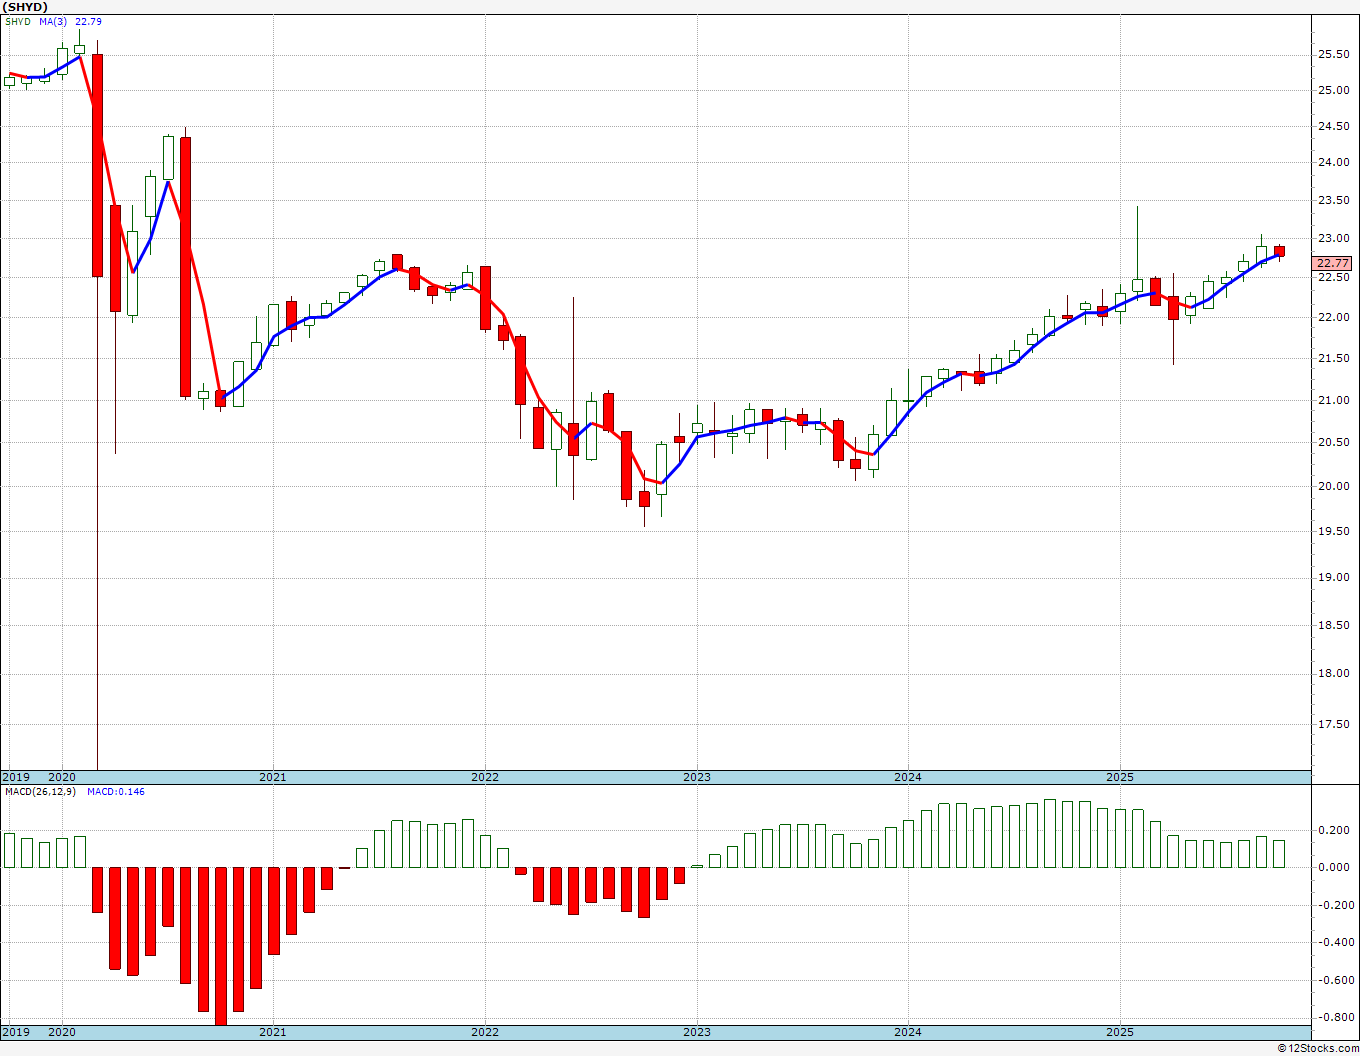This screenshot has width=1360, height=1056.
Task: Click 2021 on the price chart time axis
Action: point(273,777)
